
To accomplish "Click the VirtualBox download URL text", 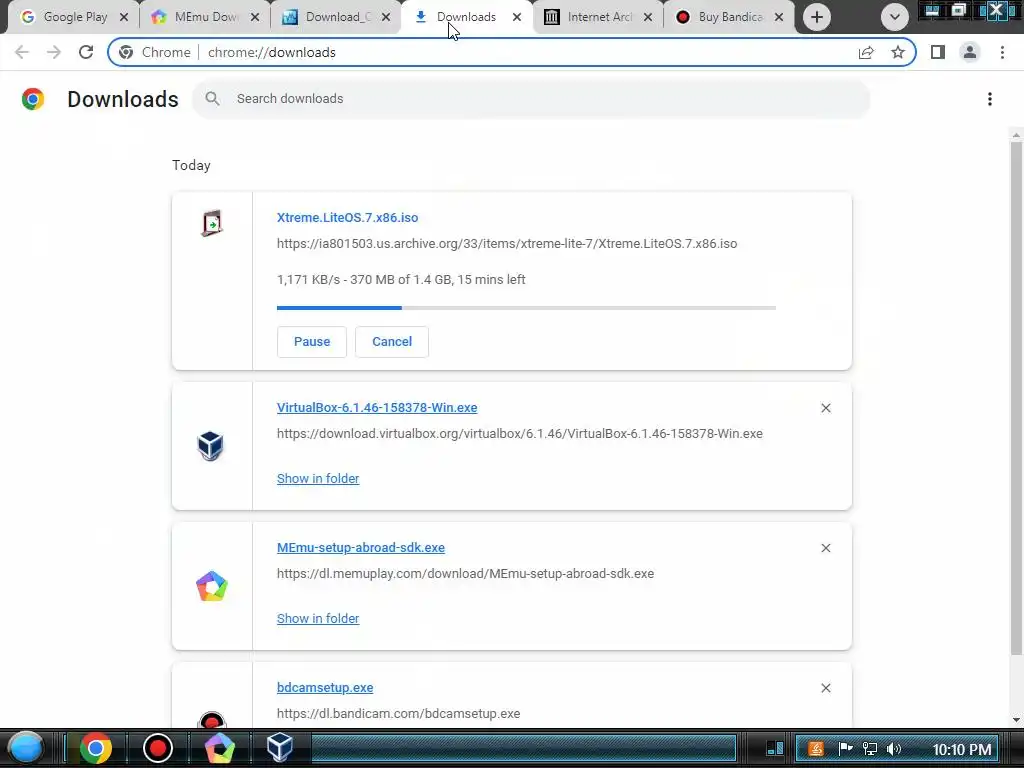I will point(520,434).
